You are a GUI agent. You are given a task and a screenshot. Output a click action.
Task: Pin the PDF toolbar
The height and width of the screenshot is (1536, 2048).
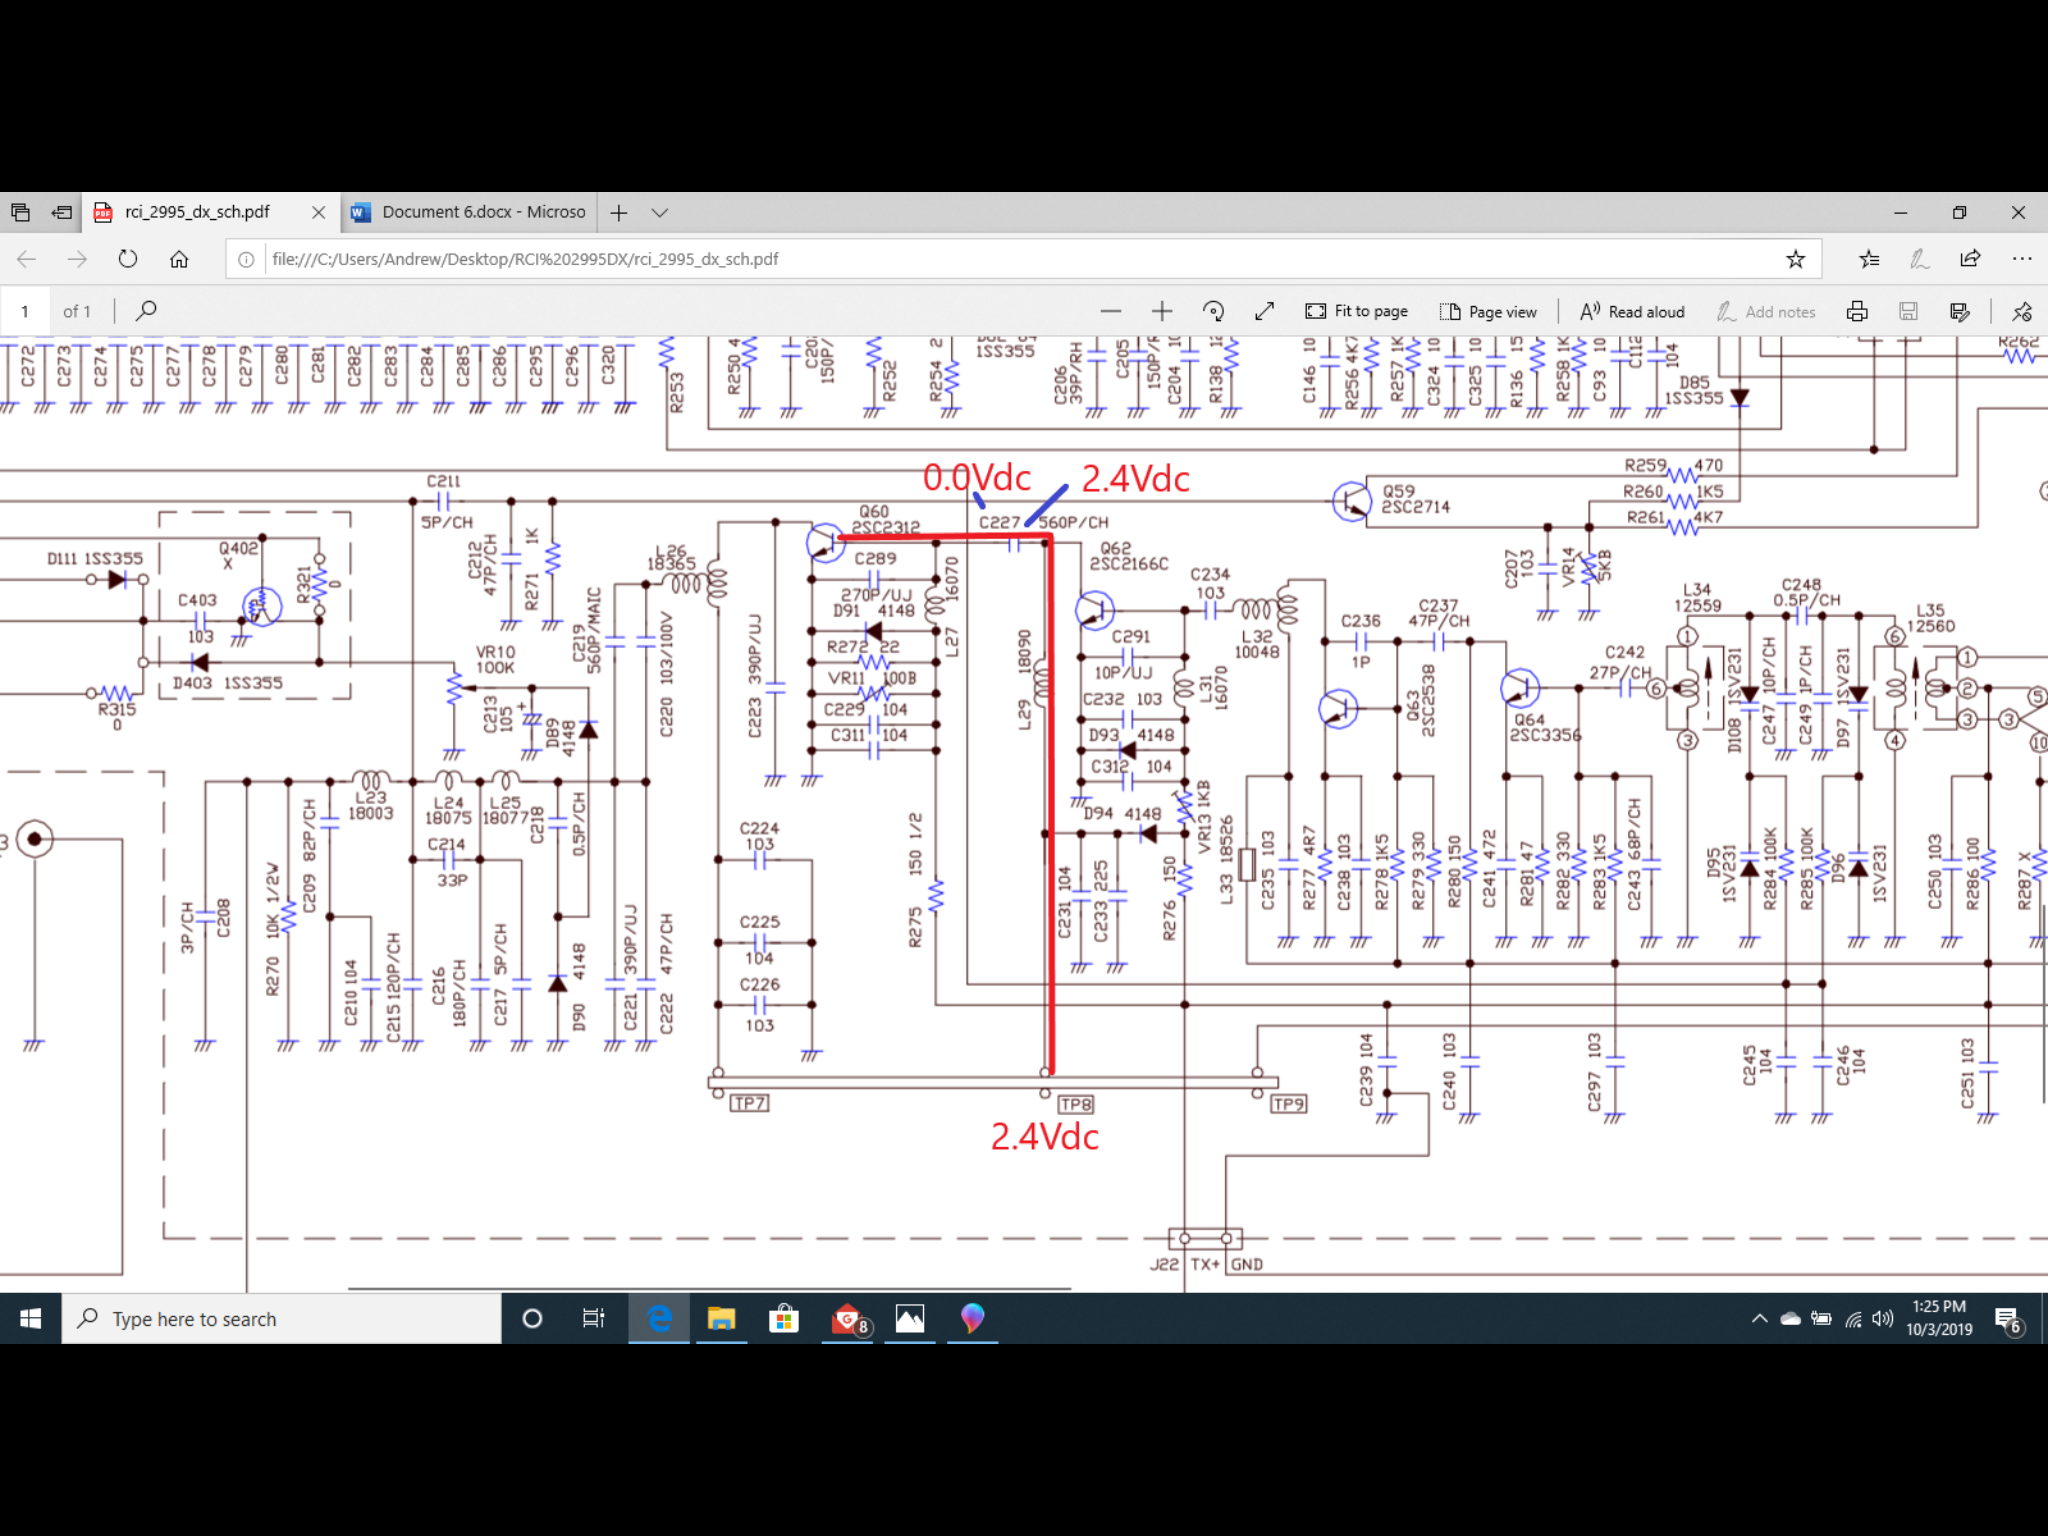(x=2021, y=311)
